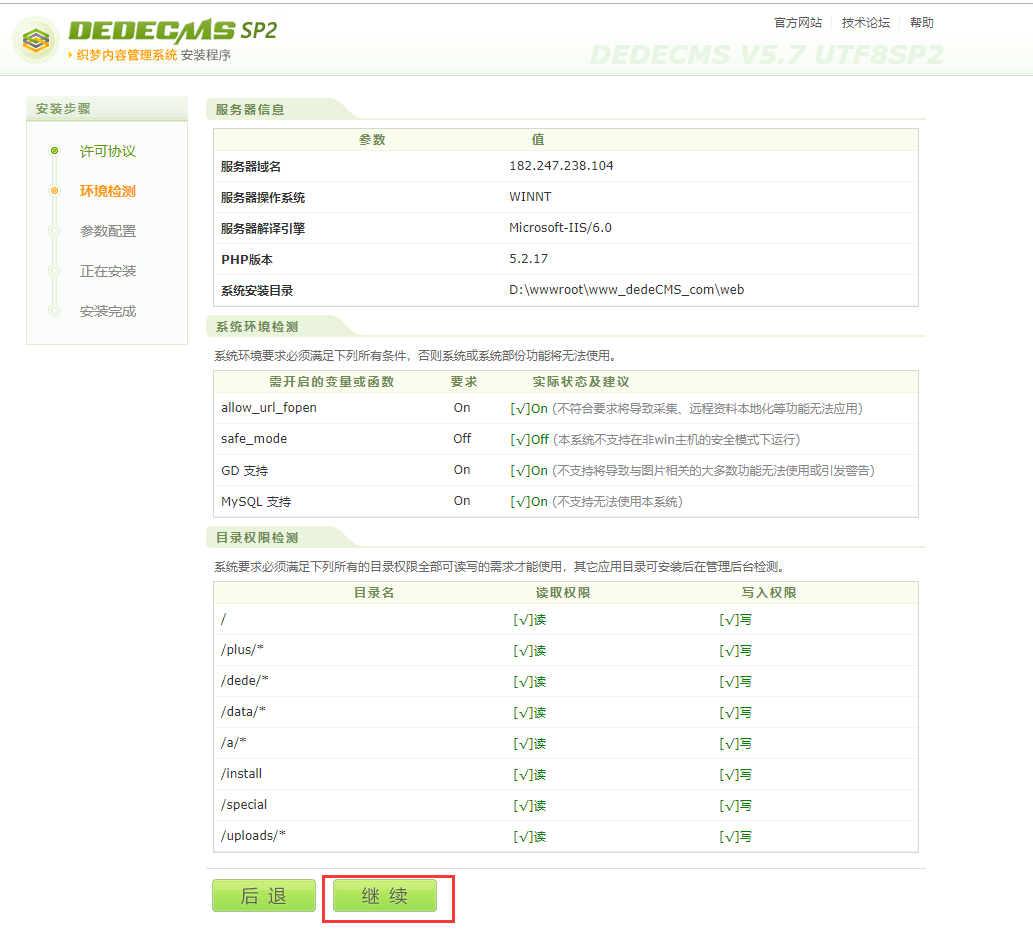
Task: Click the MySQL 支持 row name
Action: 256,501
